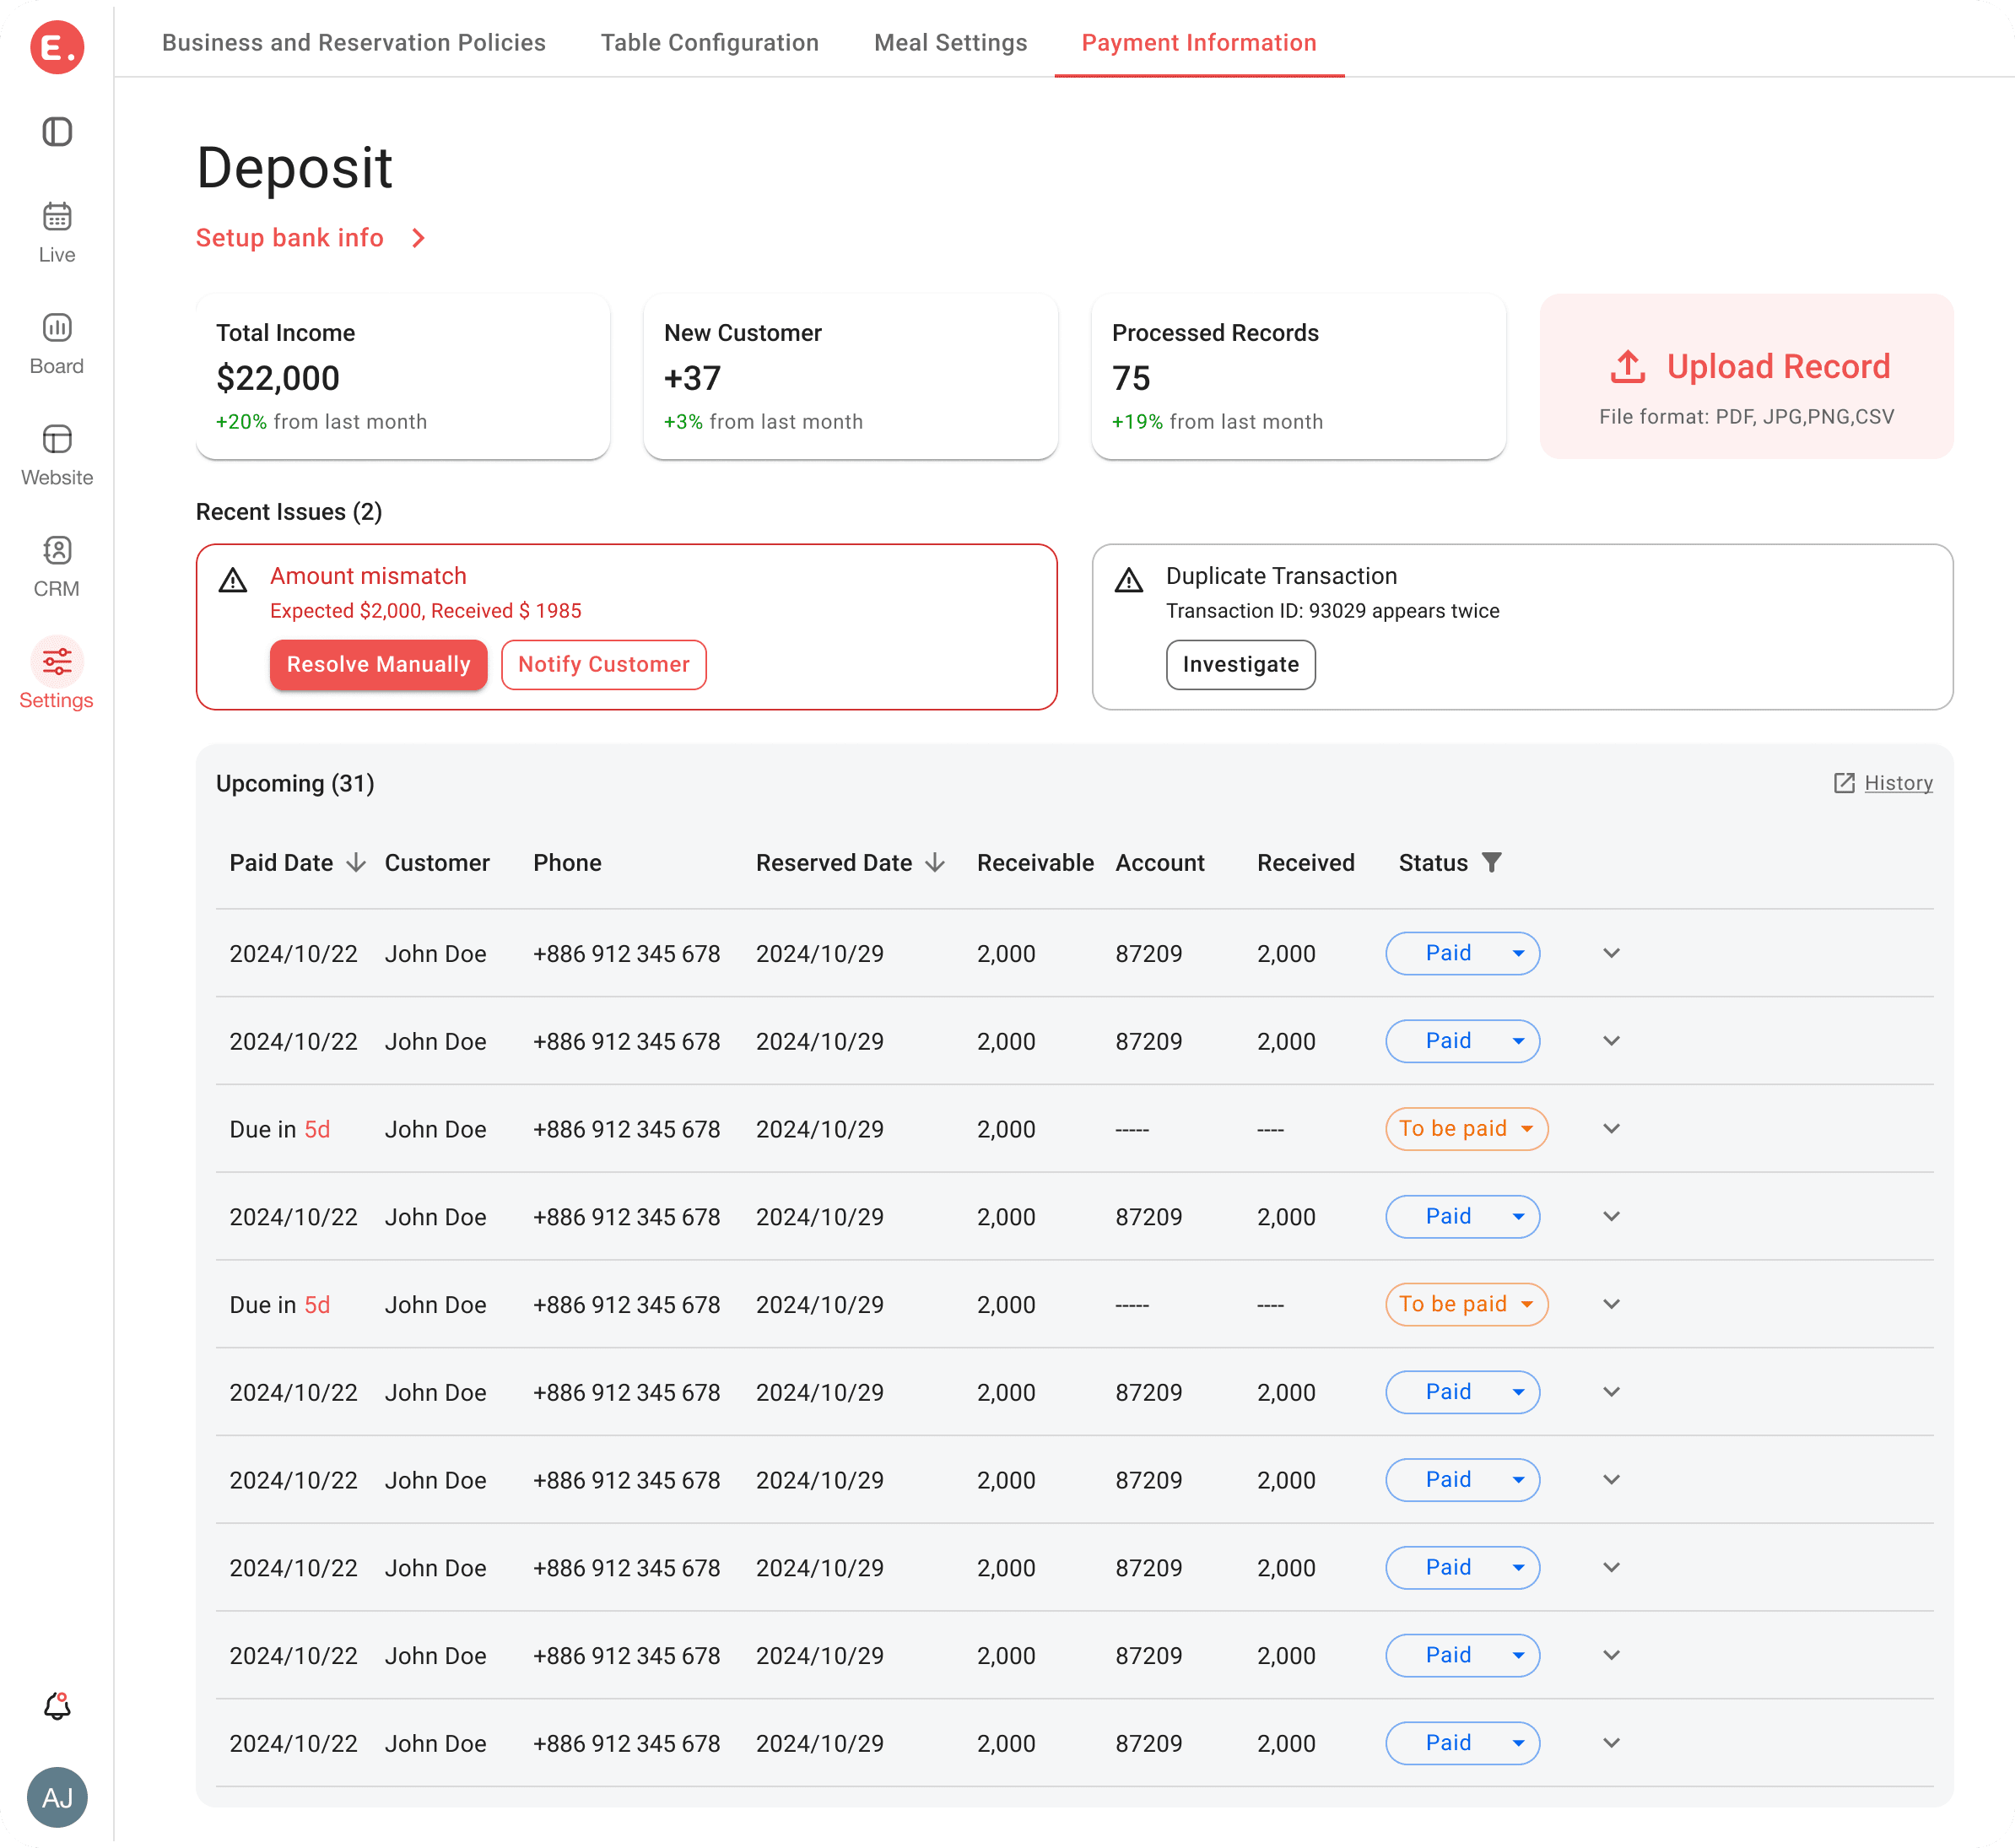Expand the sixth table row chevron
2015x1848 pixels.
[x=1612, y=1393]
